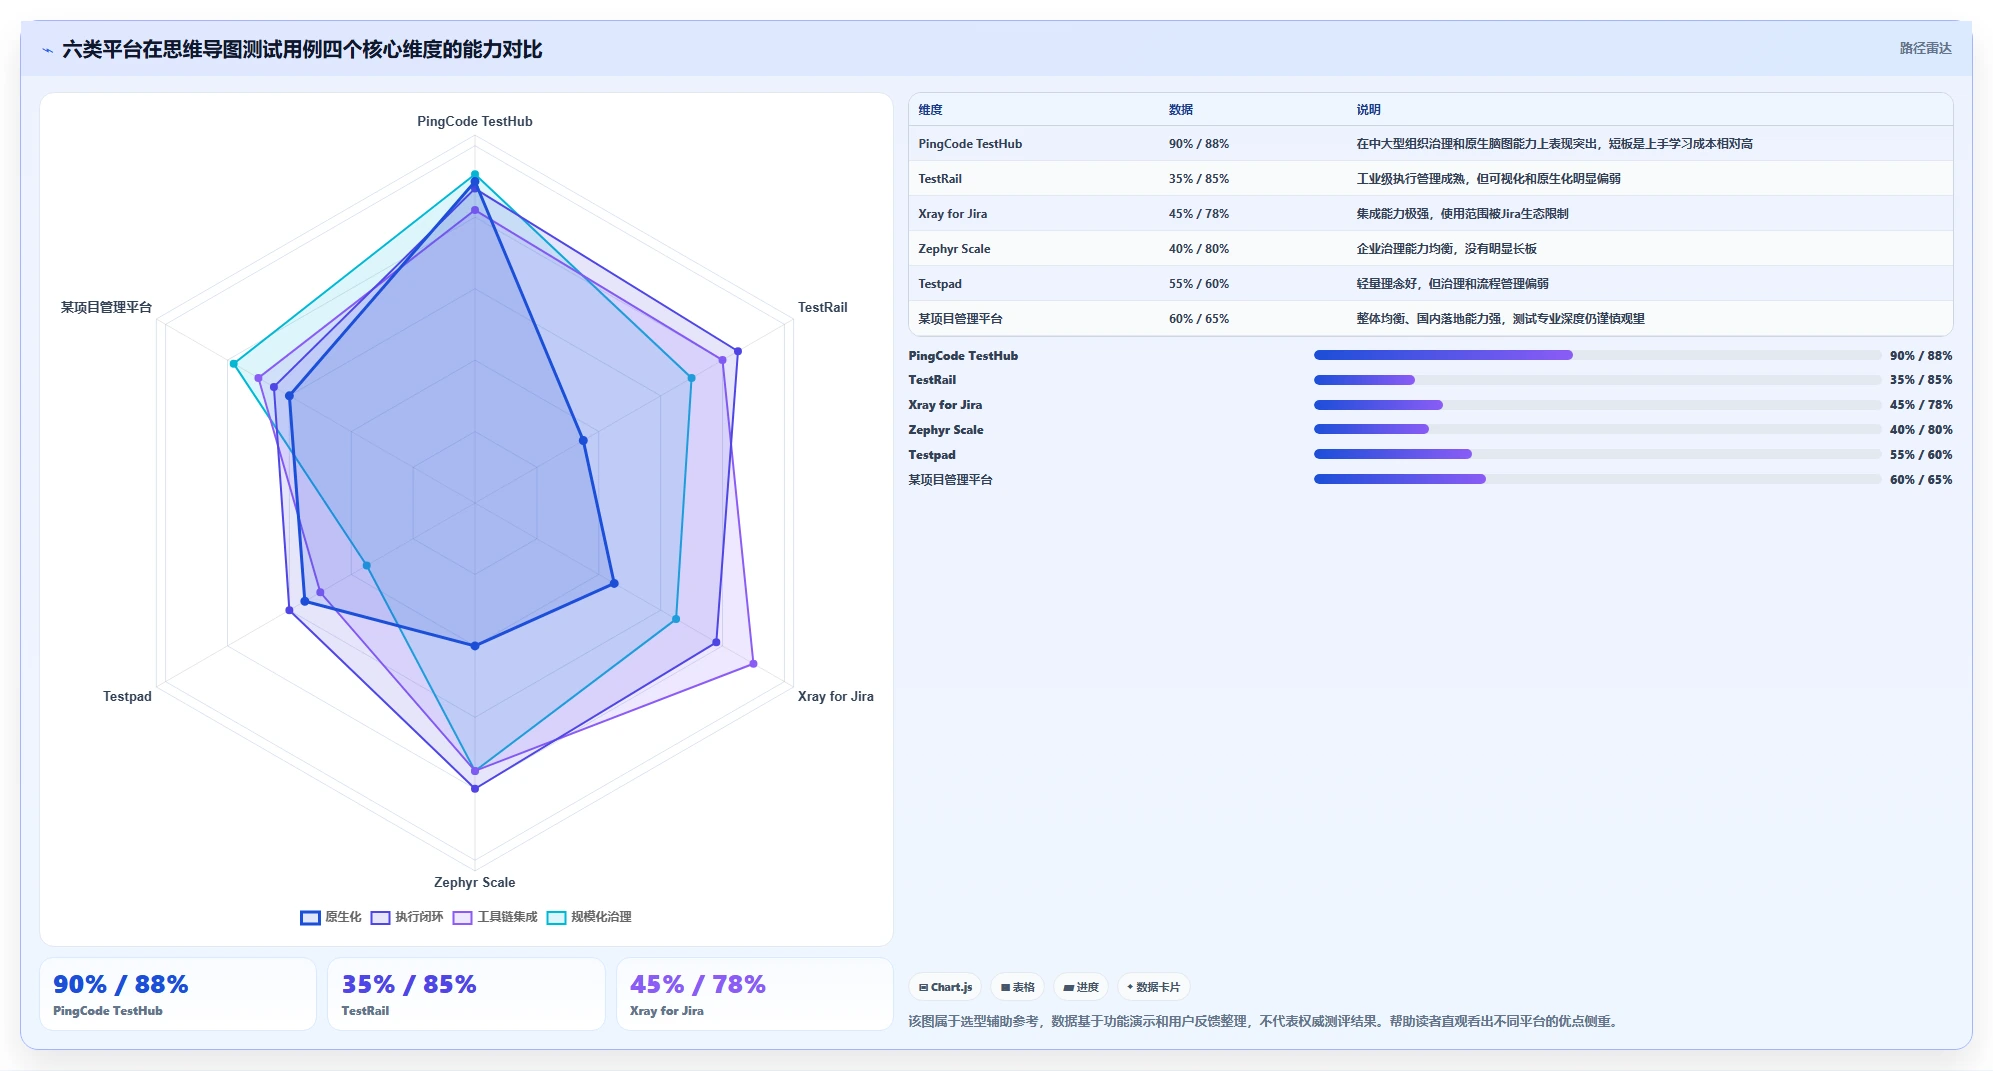Click the footnote text starting 该图属于选型辅助参考
This screenshot has width=1993, height=1071.
coord(1263,1022)
